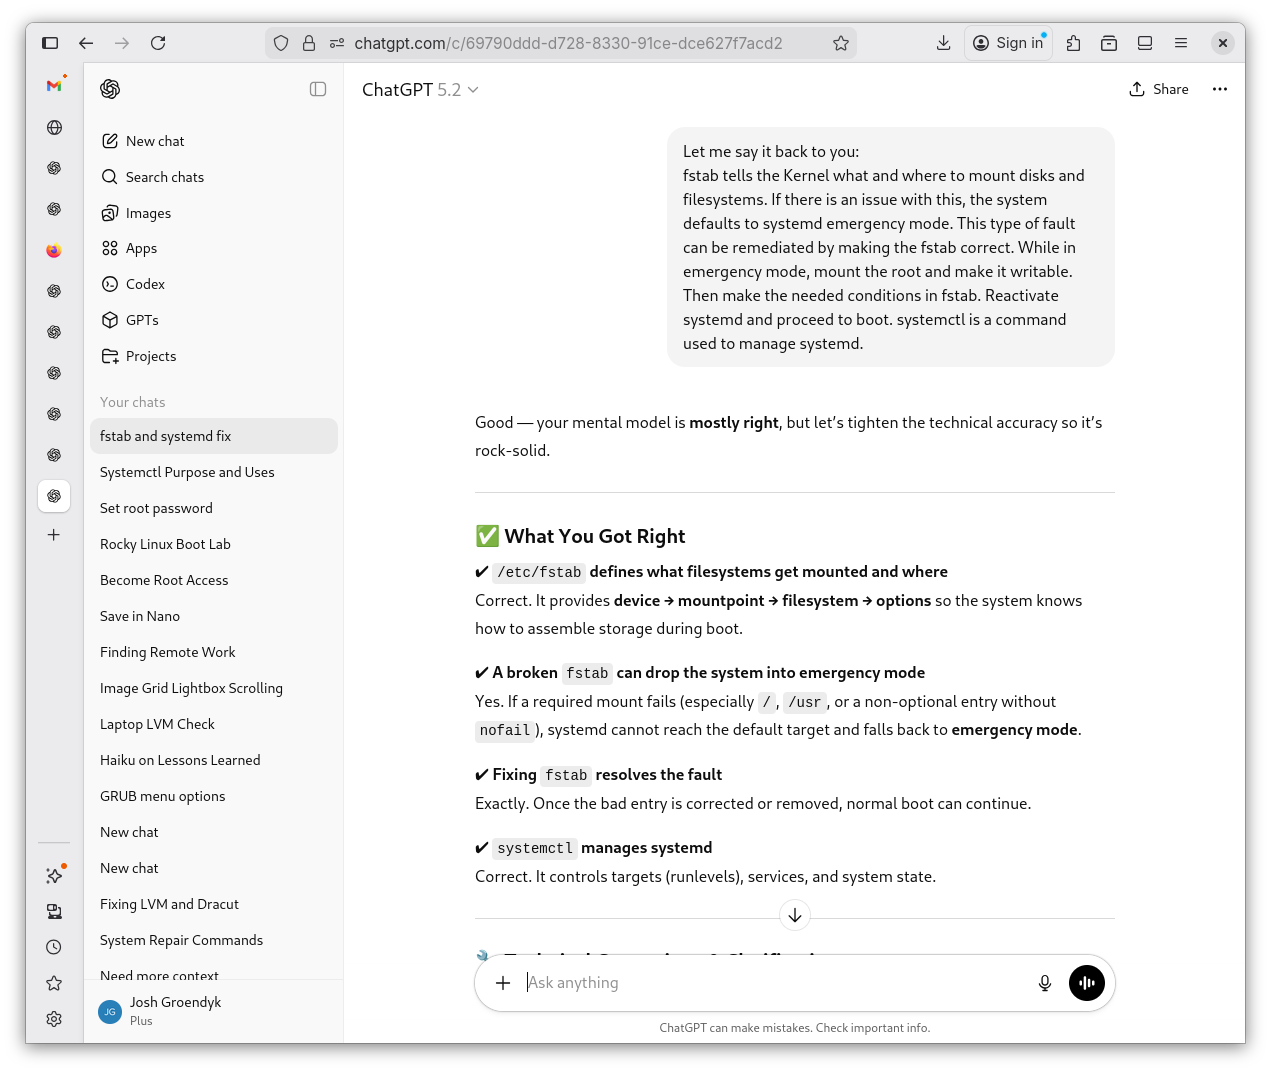Expand the ChatGPT 5.2 model selector
Screen dimensions: 1271x1072
click(x=420, y=90)
